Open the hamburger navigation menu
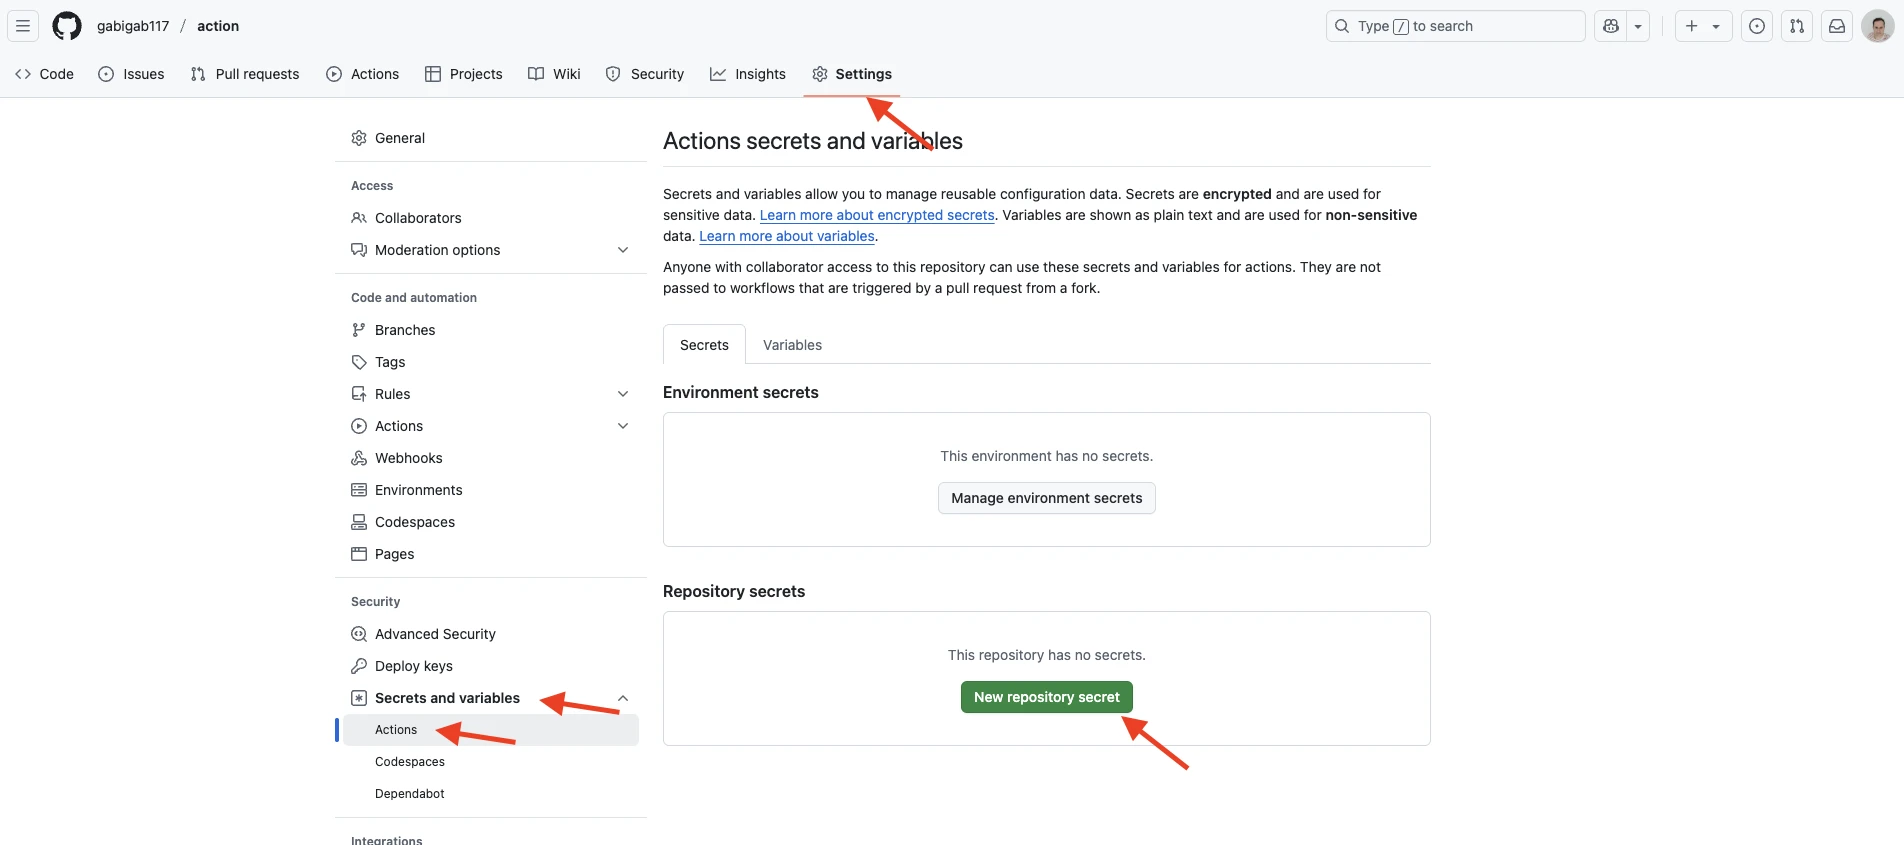This screenshot has width=1904, height=845. pos(23,26)
